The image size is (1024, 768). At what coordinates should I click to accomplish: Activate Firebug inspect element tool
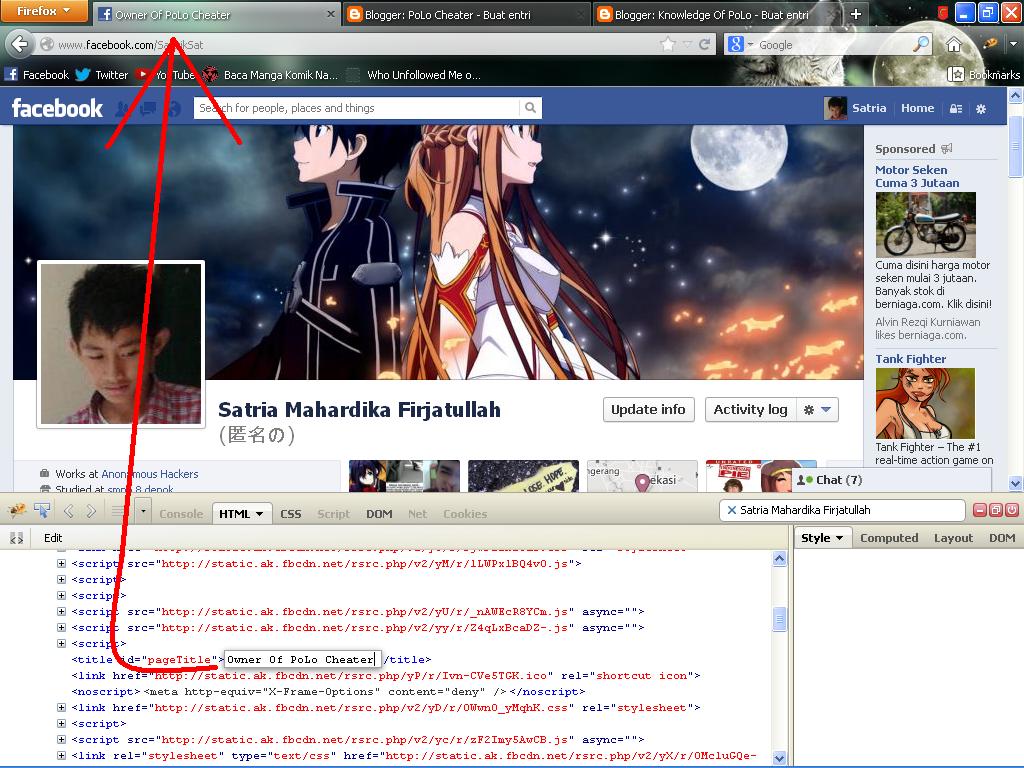click(x=42, y=510)
